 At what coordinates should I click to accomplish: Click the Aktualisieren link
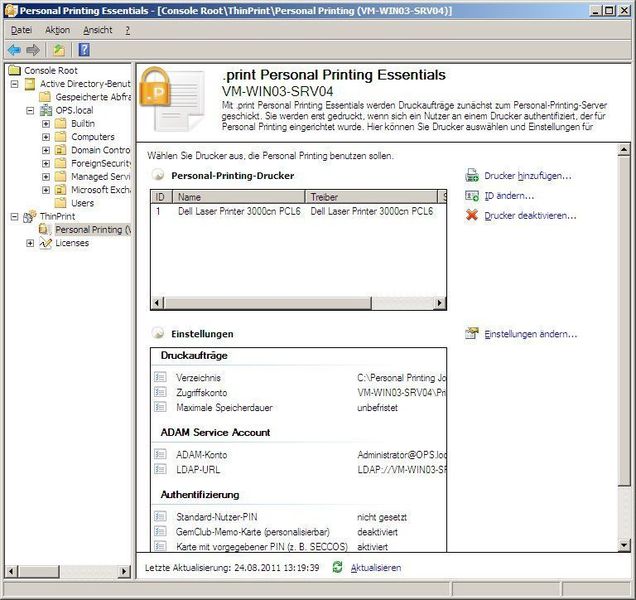376,568
